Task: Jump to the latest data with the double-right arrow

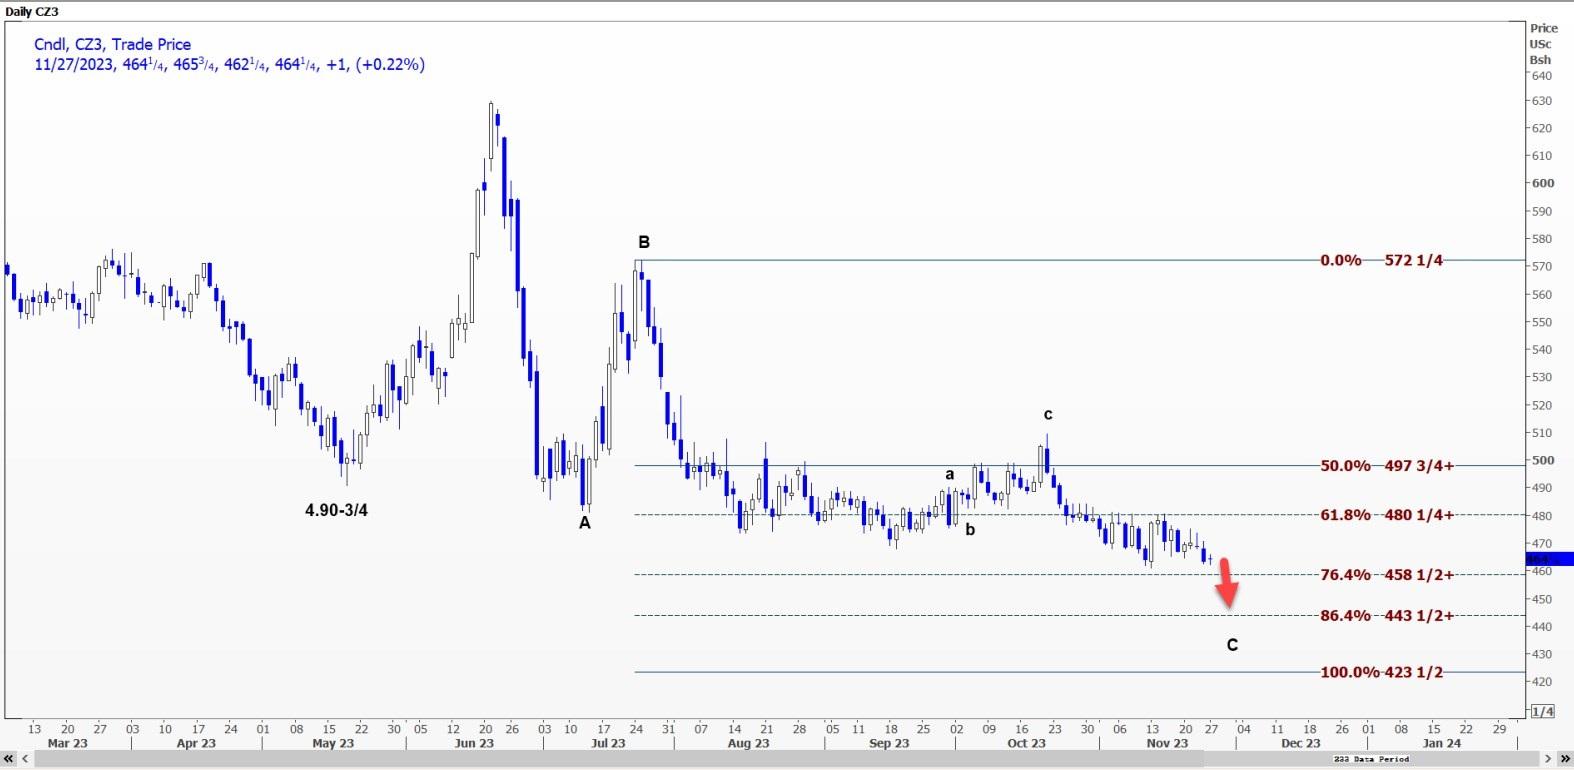Action: (x=1565, y=759)
